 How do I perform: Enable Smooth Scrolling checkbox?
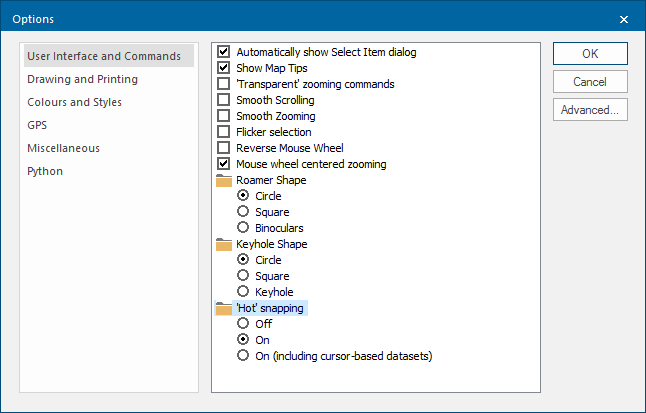(x=224, y=100)
